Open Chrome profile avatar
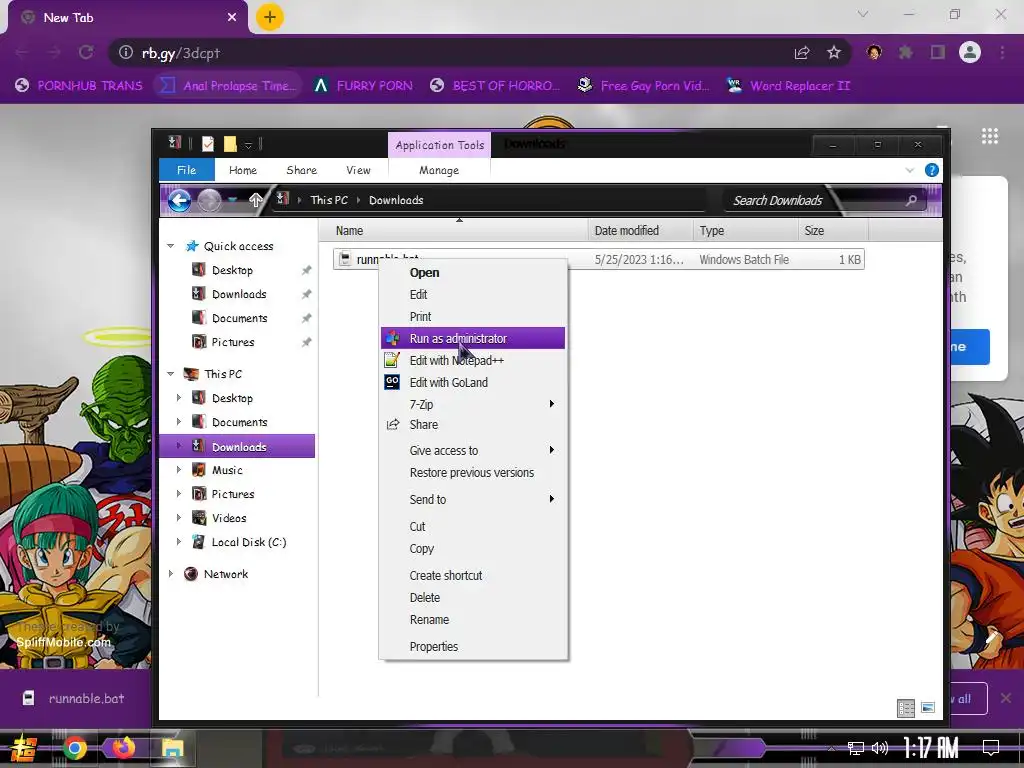Viewport: 1024px width, 768px height. click(970, 52)
